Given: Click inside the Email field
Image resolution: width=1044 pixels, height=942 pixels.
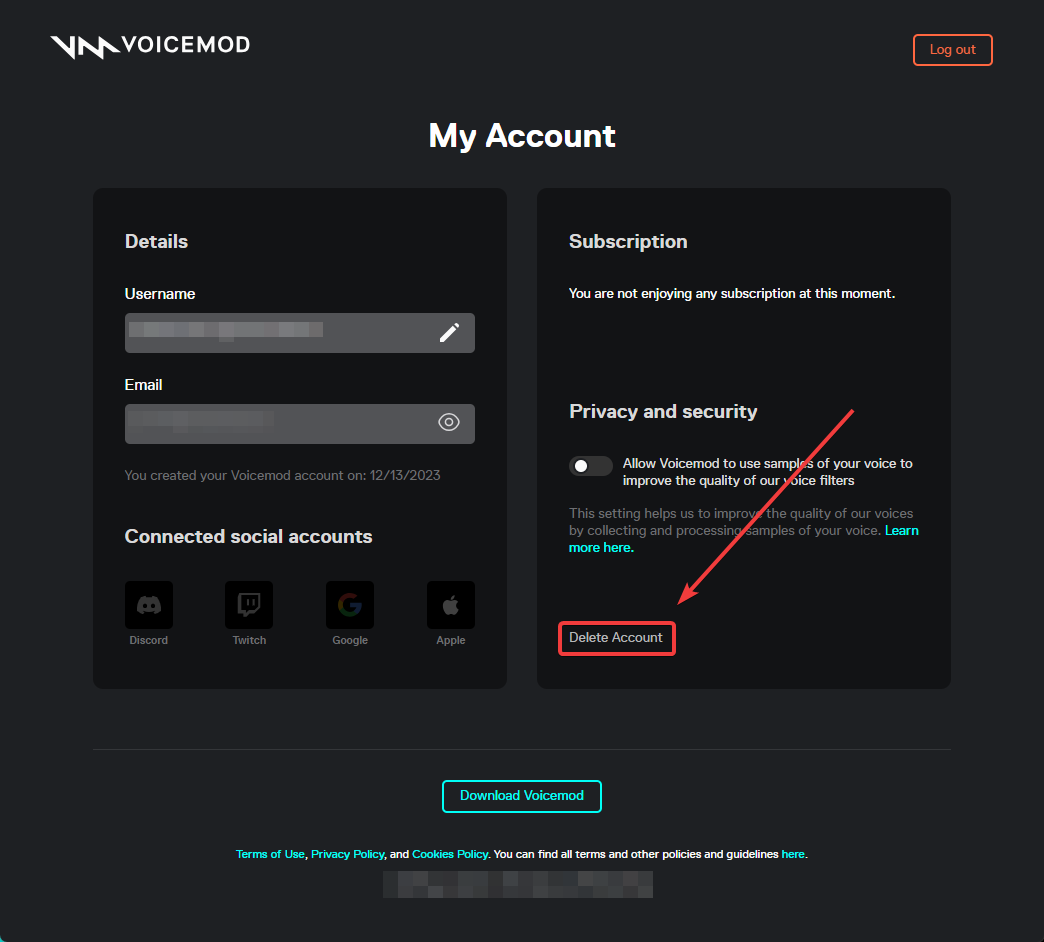Looking at the screenshot, I should click(x=300, y=423).
